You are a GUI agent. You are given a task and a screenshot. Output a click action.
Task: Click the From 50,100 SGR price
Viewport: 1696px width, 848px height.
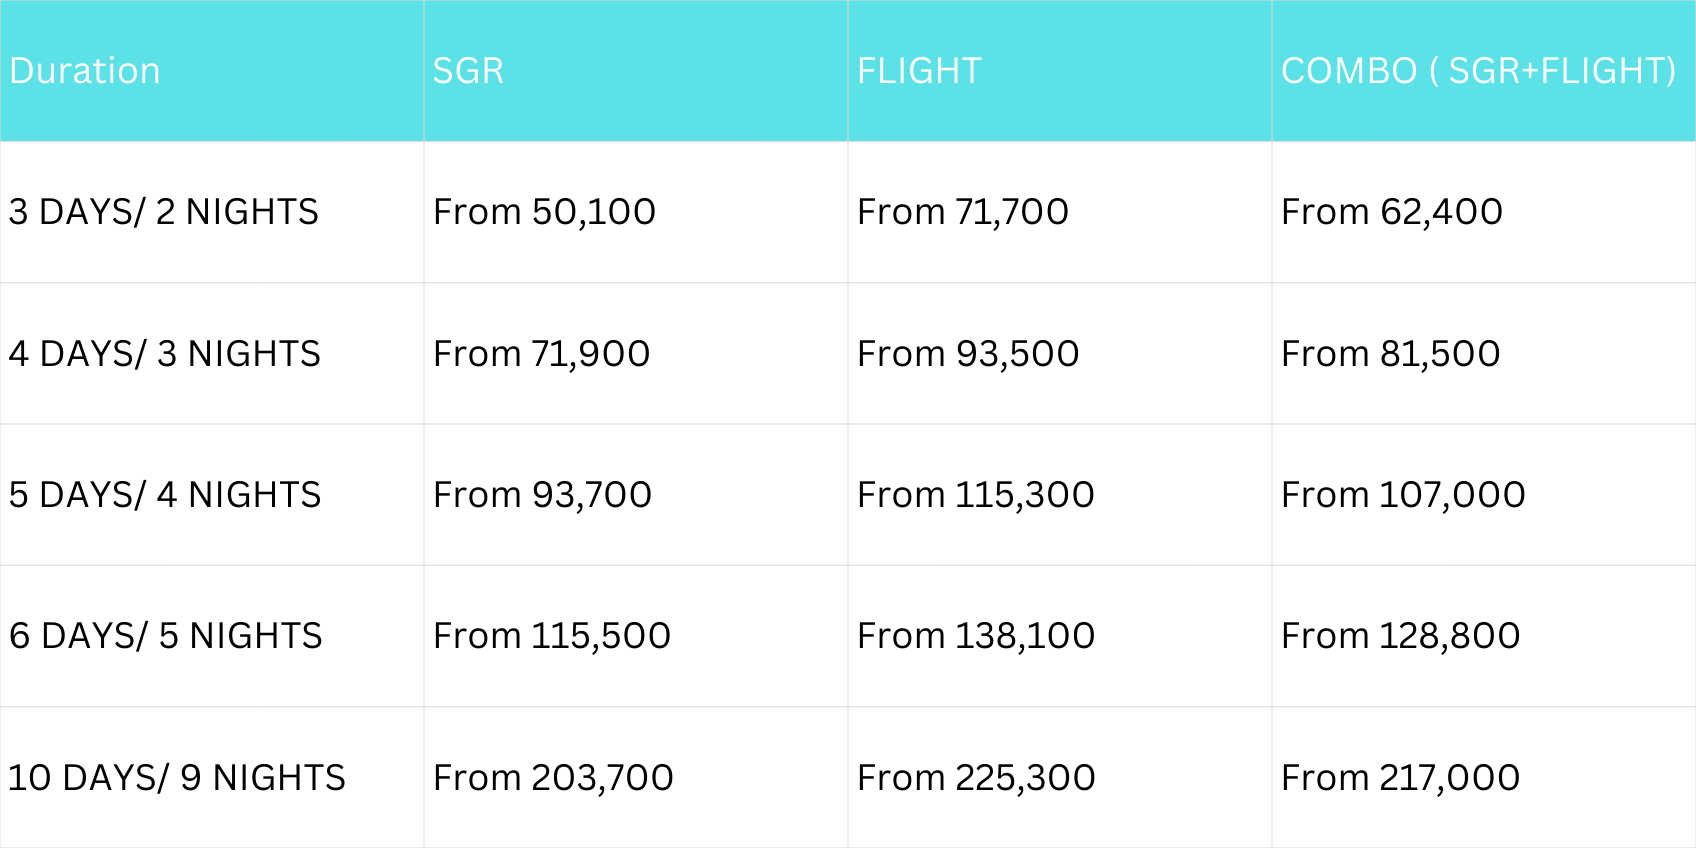[544, 212]
